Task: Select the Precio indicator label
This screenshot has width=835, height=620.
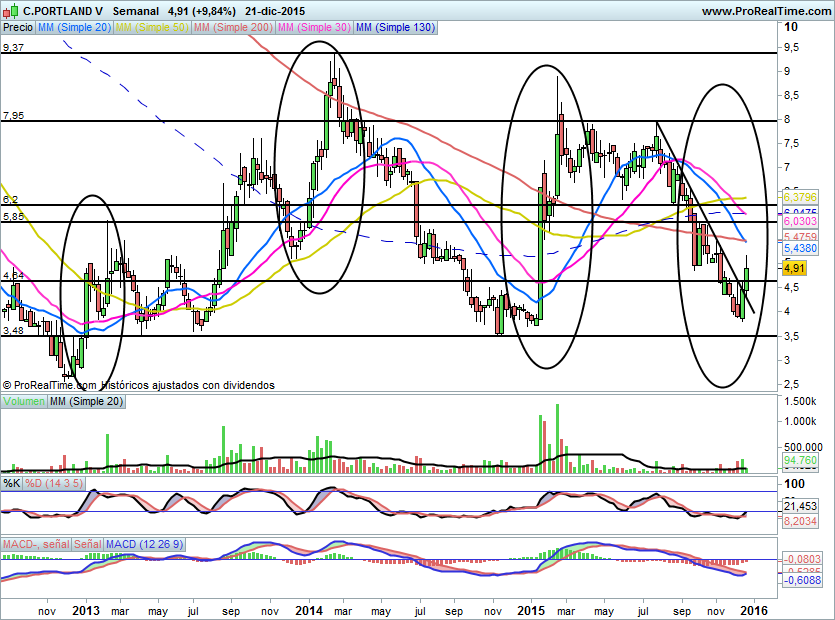Action: click(18, 28)
